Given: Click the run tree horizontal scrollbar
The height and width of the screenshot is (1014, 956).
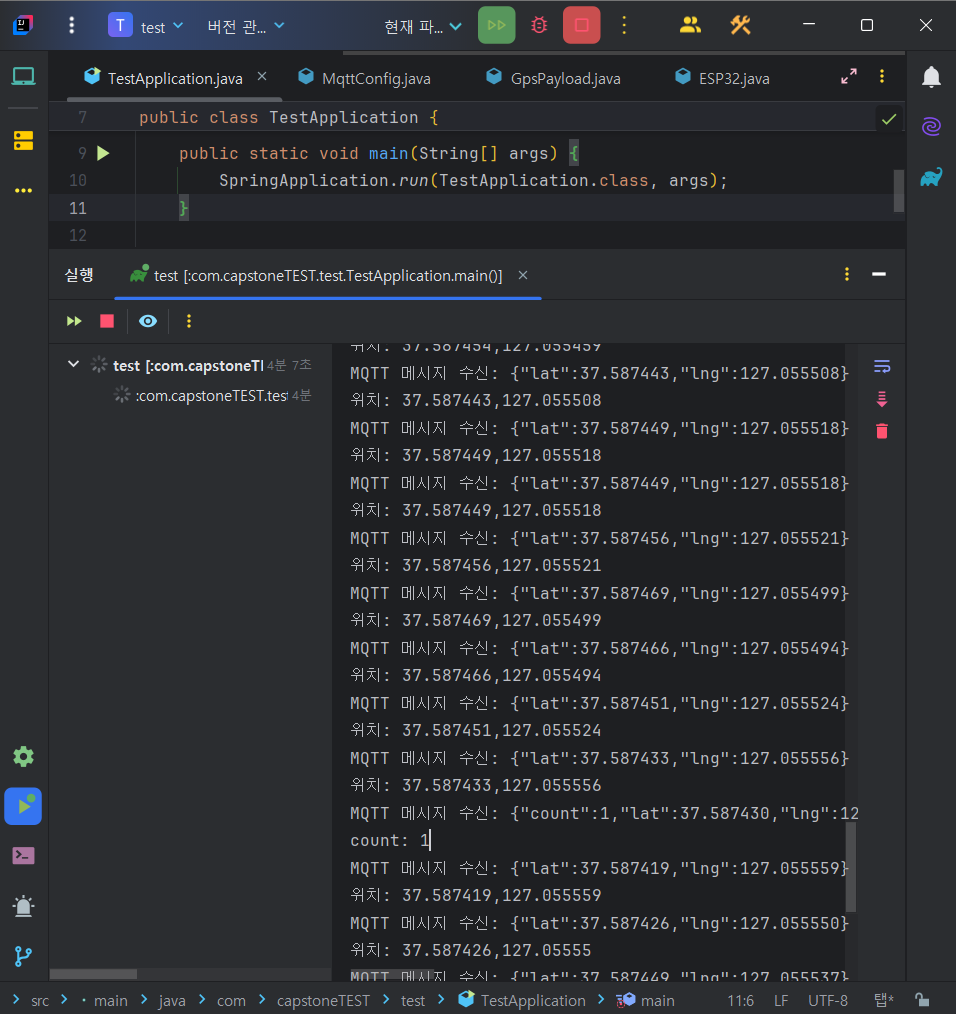Looking at the screenshot, I should point(93,974).
